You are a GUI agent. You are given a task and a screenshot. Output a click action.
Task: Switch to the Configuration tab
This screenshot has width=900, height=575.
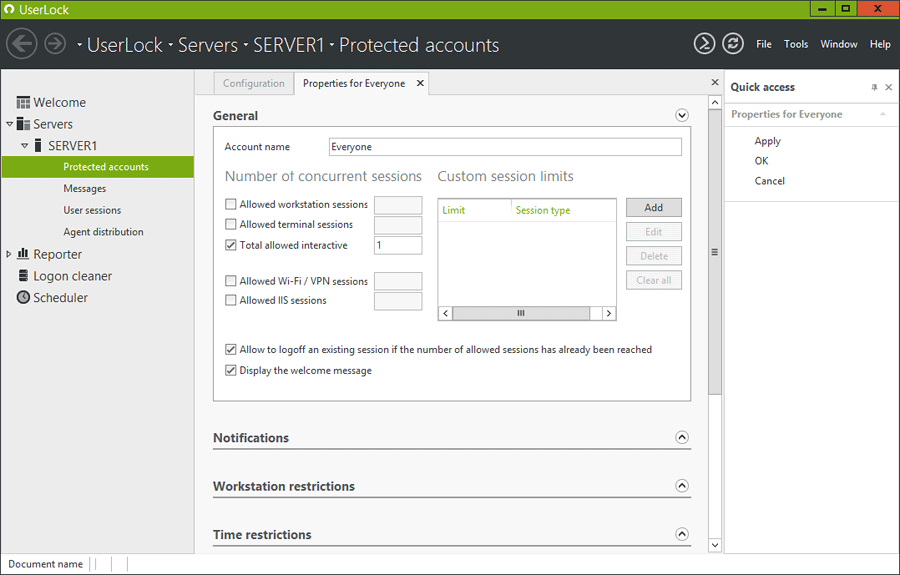[x=253, y=84]
